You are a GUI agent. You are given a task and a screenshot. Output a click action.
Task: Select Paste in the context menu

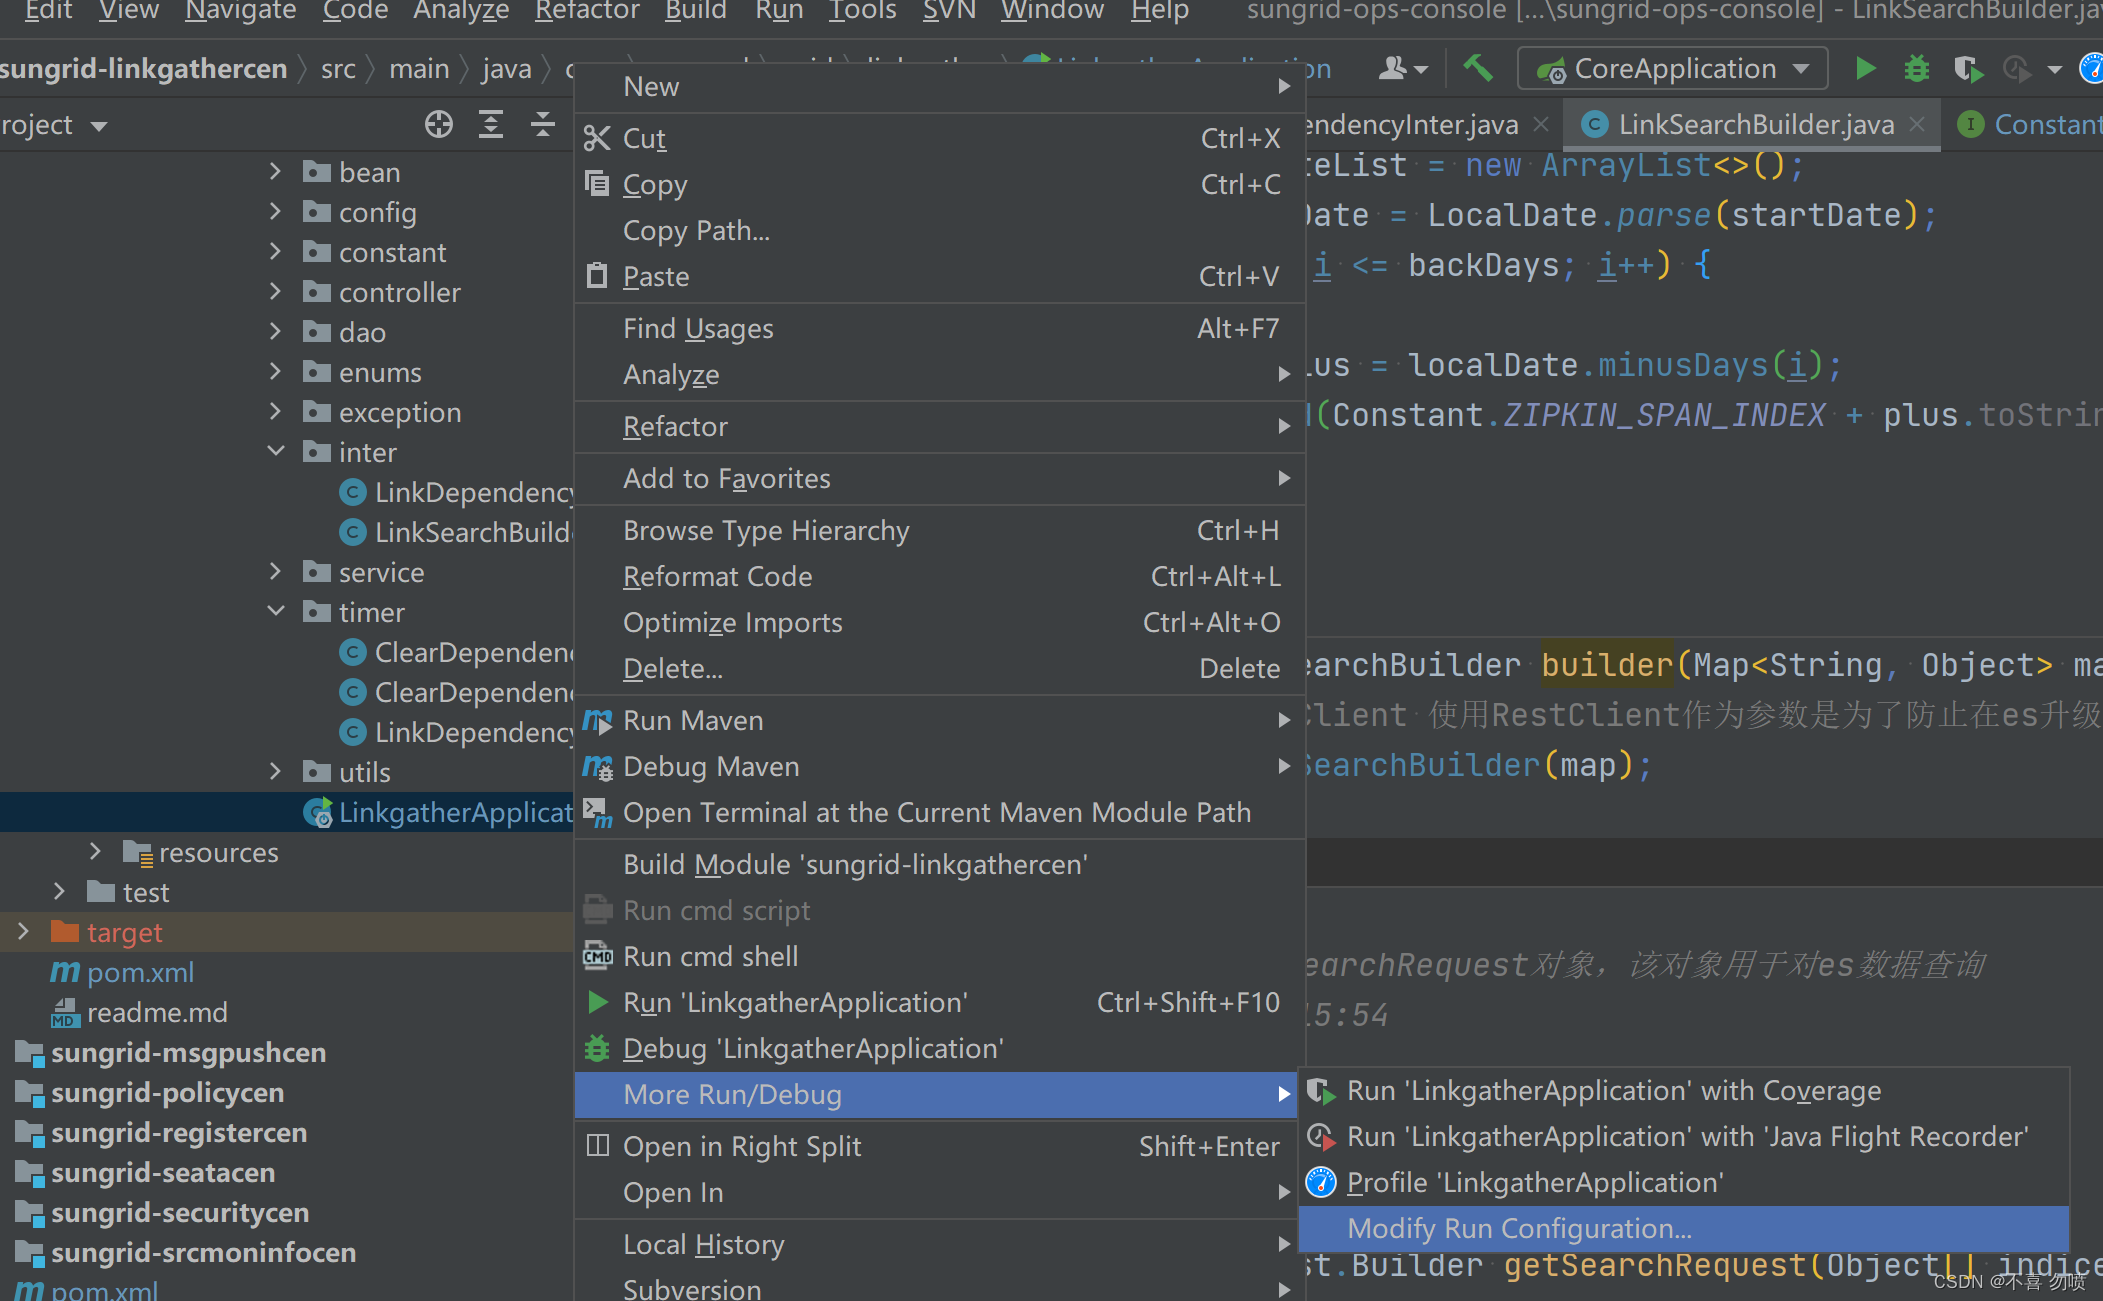pos(940,276)
